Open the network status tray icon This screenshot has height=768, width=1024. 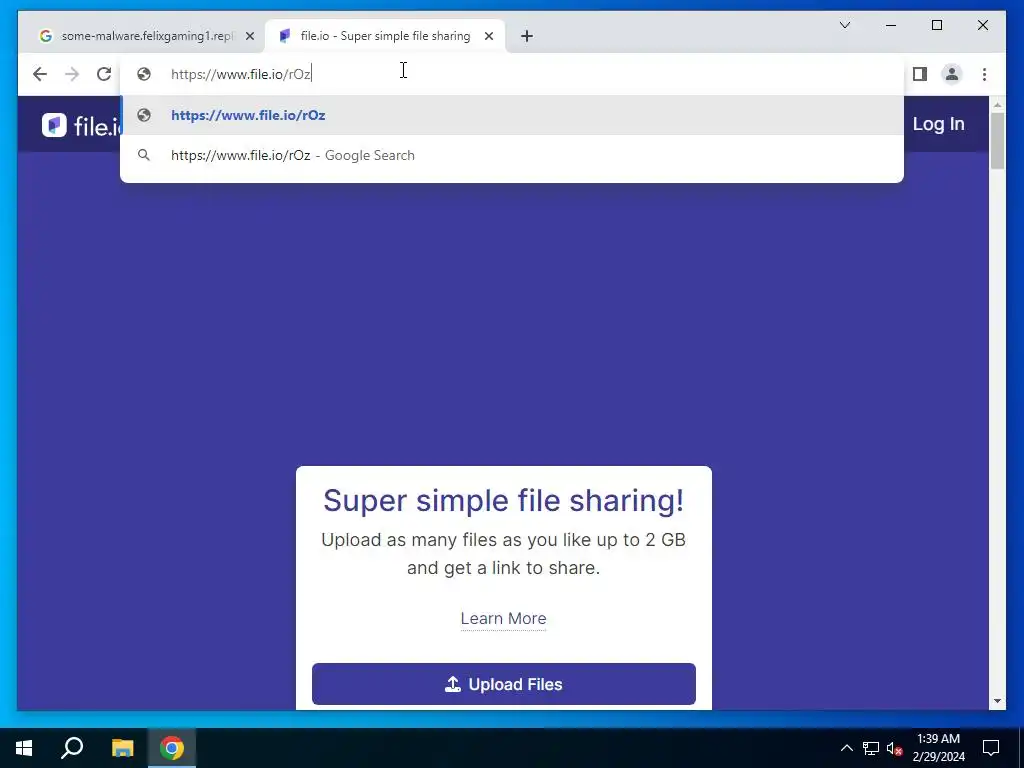click(871, 748)
